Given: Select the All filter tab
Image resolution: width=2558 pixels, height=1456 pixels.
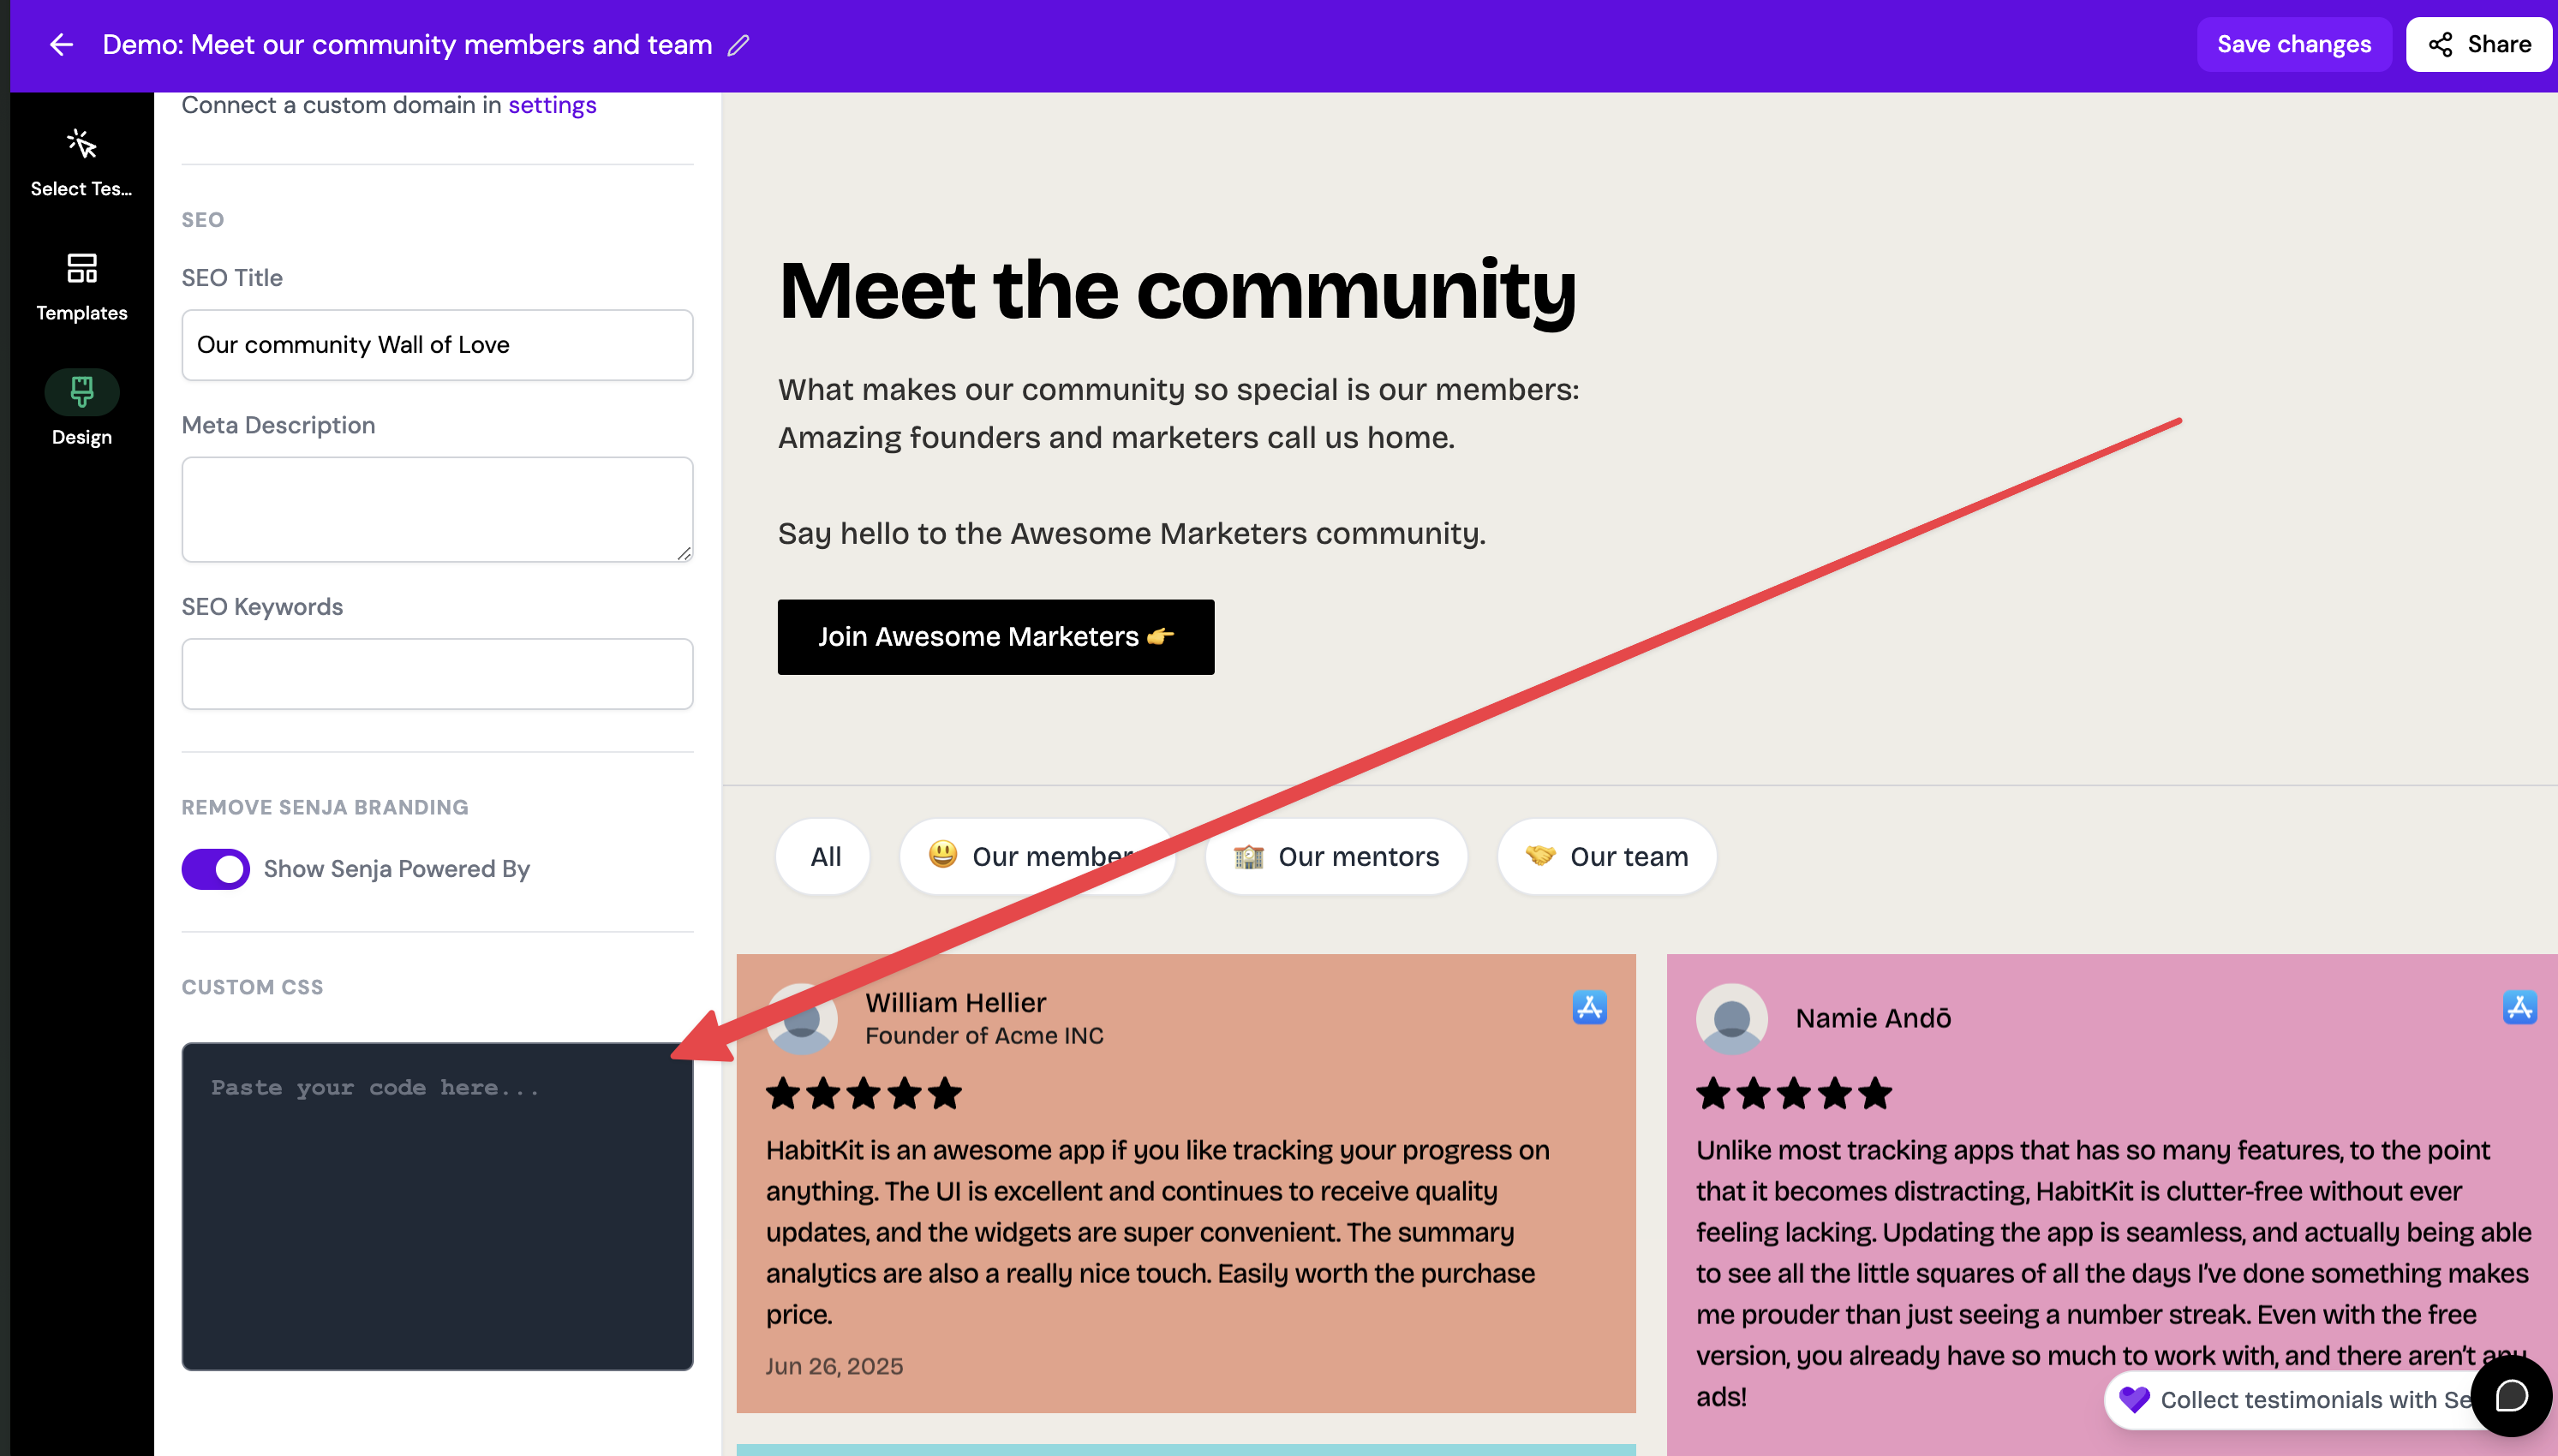Looking at the screenshot, I should pyautogui.click(x=823, y=856).
